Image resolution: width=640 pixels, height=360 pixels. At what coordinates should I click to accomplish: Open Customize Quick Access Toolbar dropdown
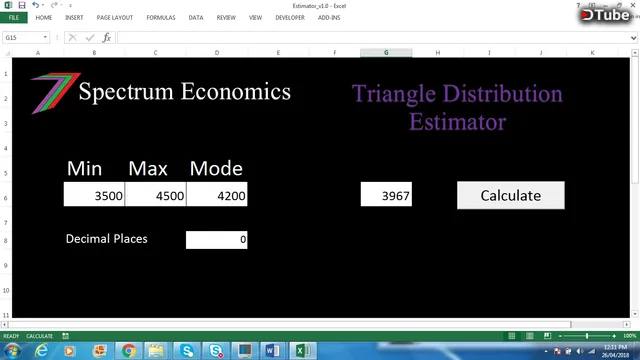(70, 6)
